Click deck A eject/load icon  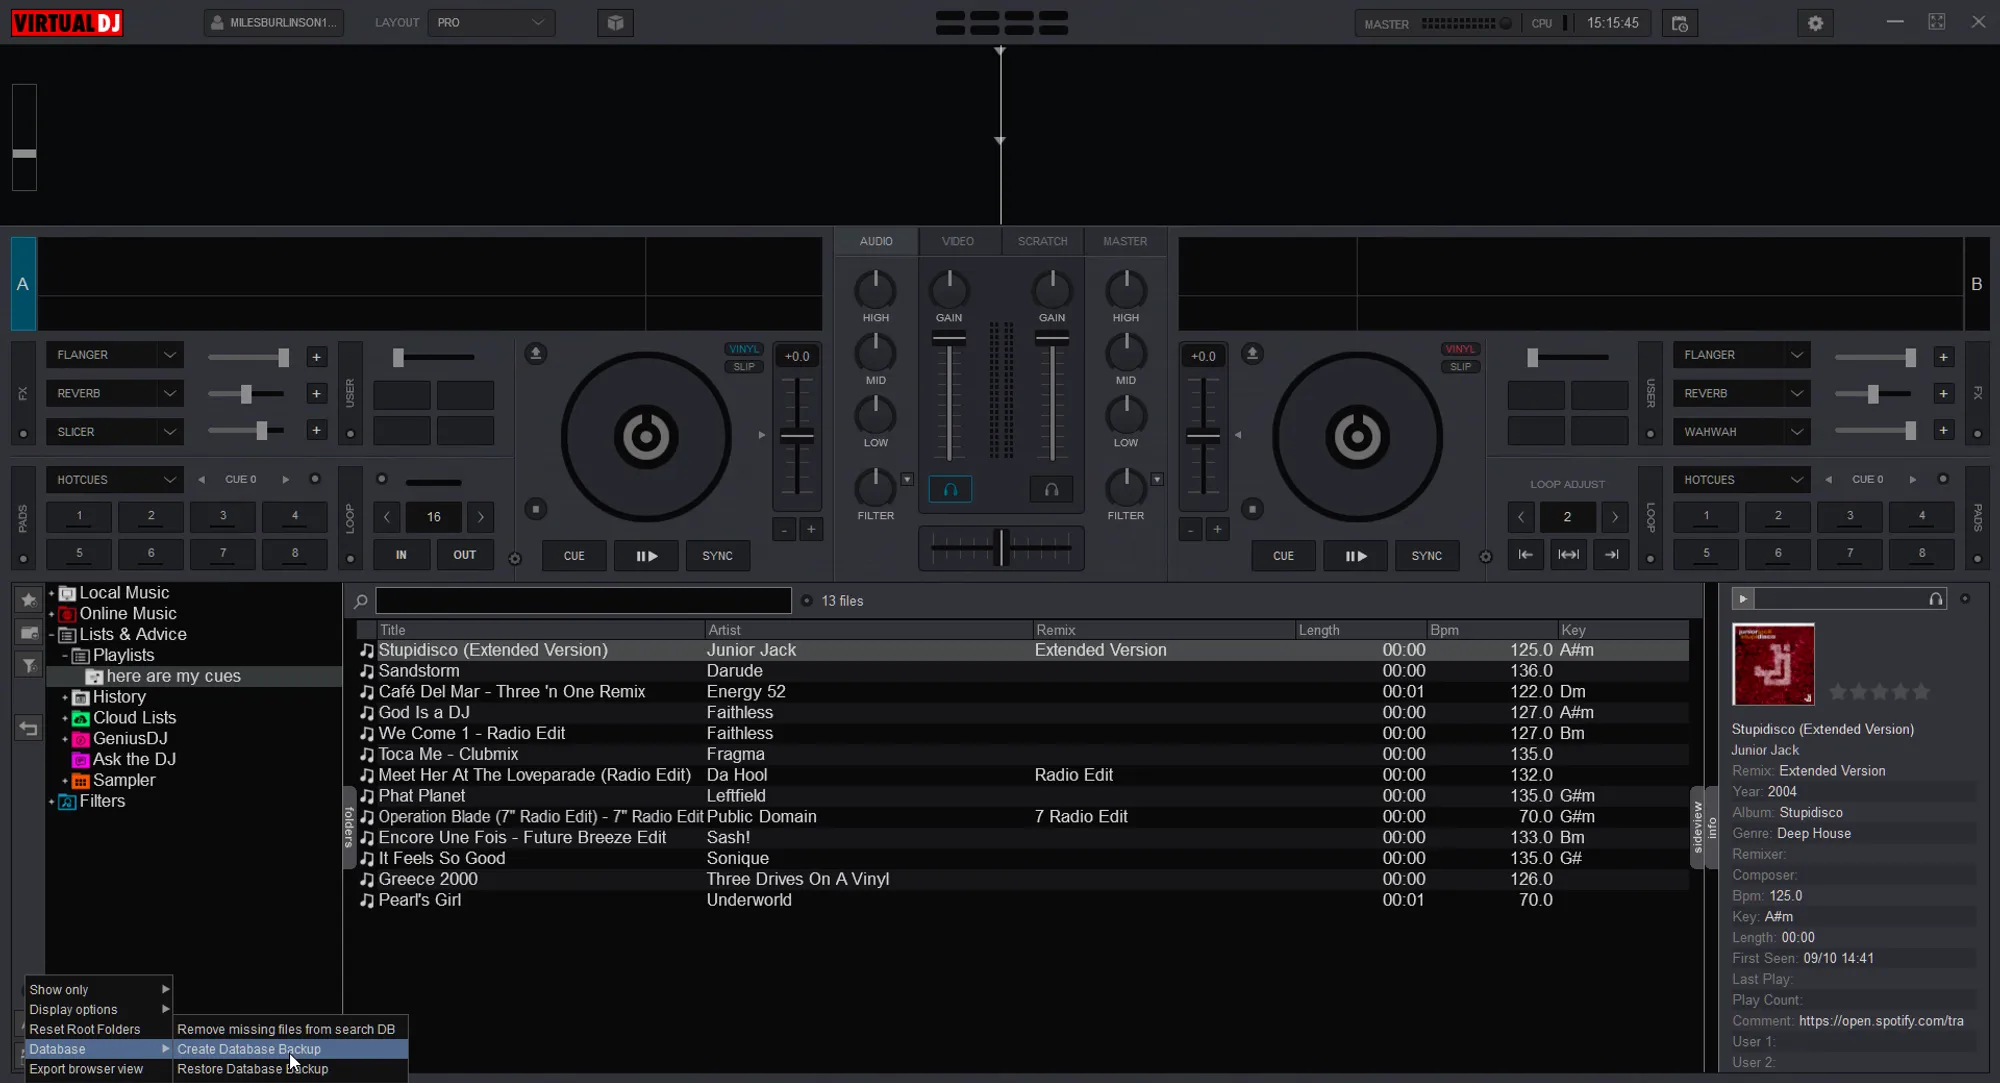pyautogui.click(x=536, y=354)
